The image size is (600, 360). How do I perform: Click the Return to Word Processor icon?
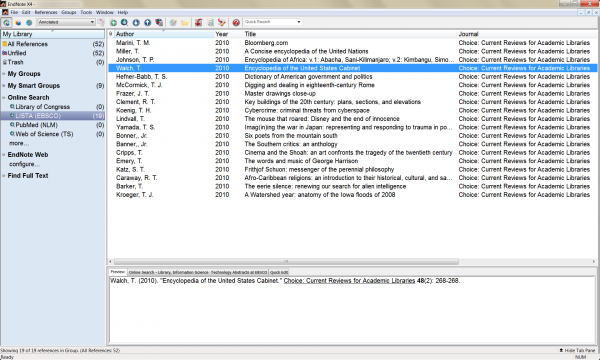pyautogui.click(x=222, y=23)
